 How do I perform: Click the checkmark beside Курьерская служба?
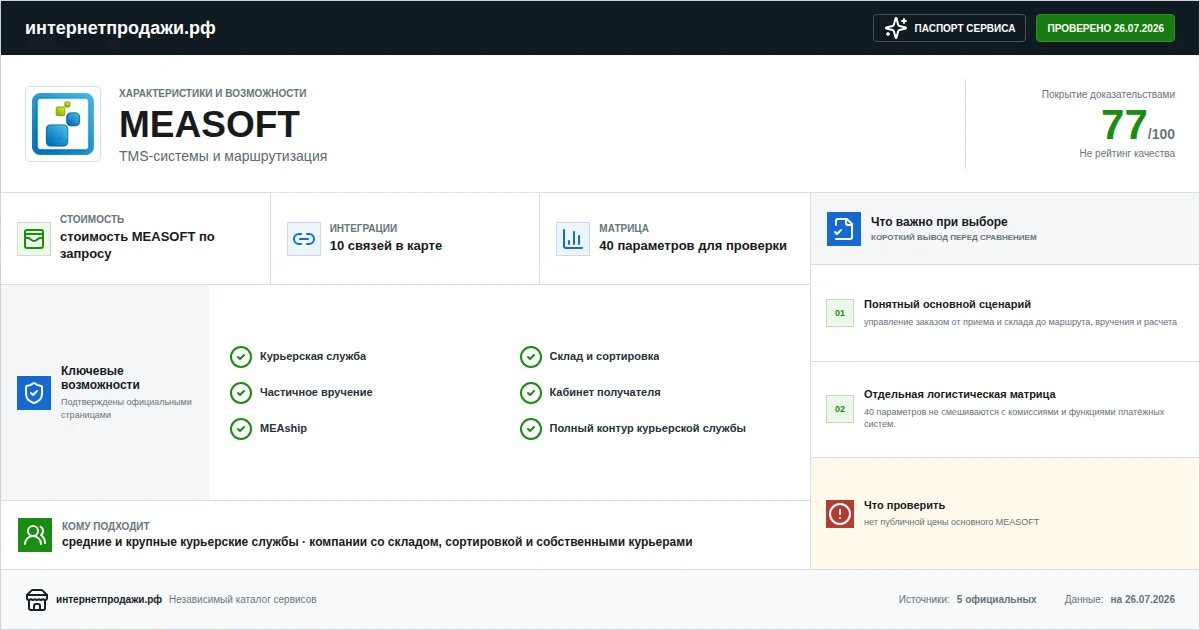pyautogui.click(x=241, y=357)
